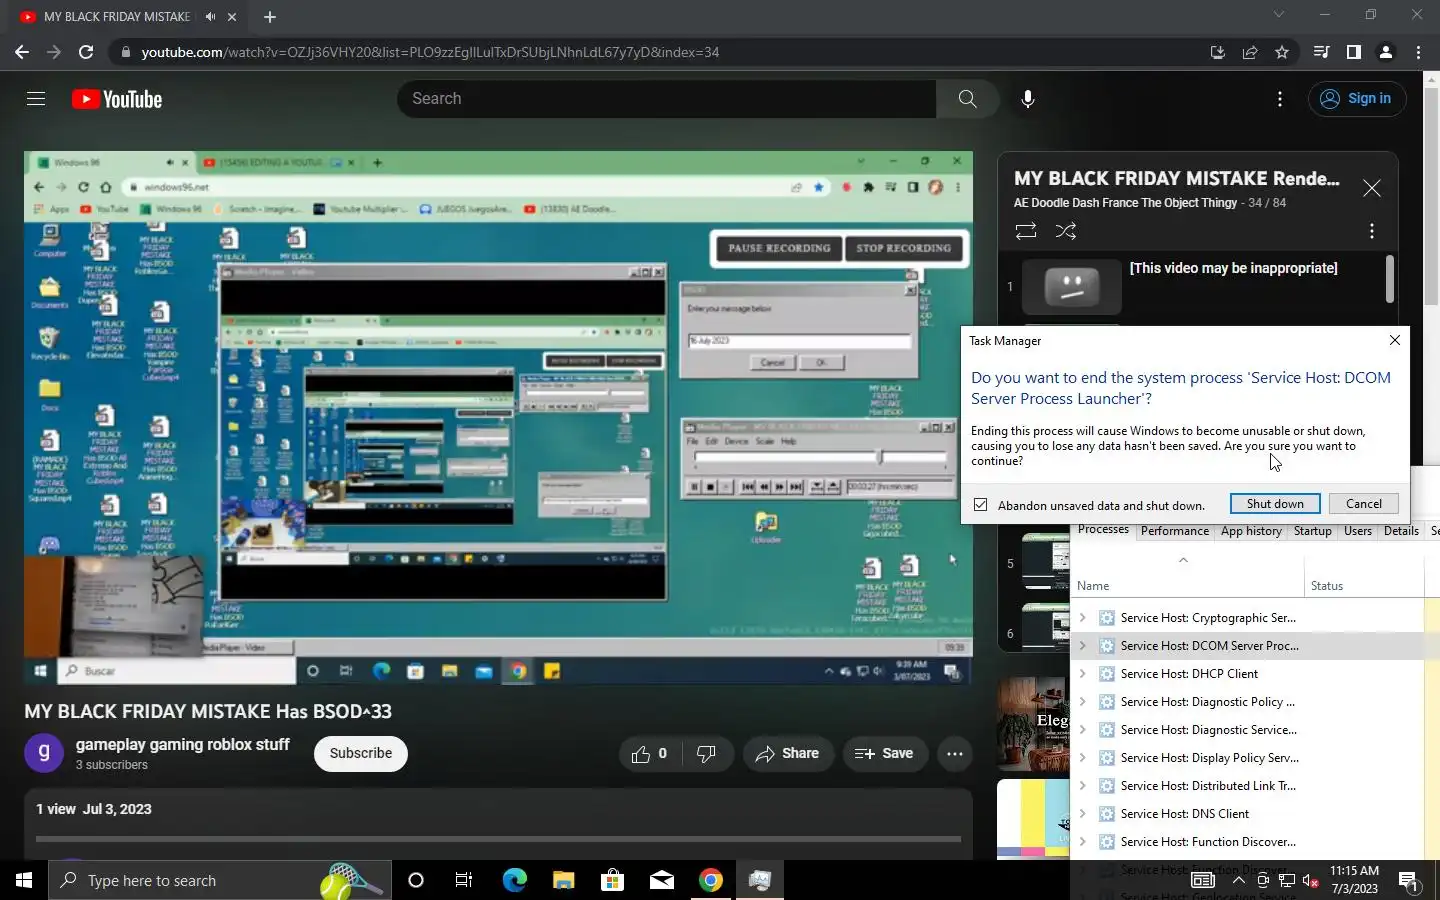Subscribe to gameplay gaming roblox stuff
Viewport: 1440px width, 900px height.
coord(361,754)
